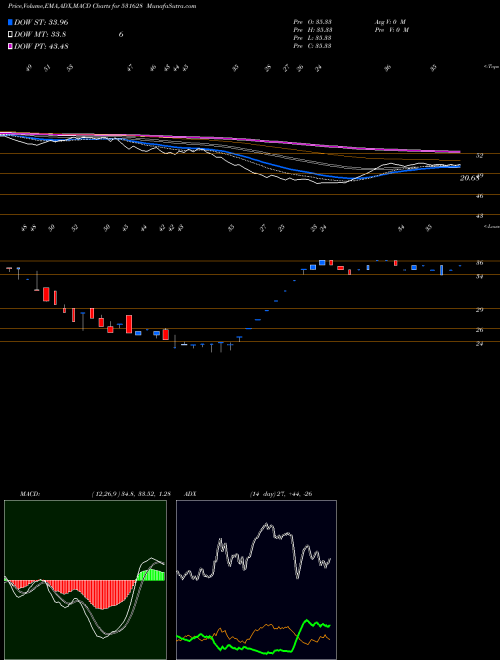Open the MACD histogram chart panel
This screenshot has height=660, width=500.
[85, 580]
